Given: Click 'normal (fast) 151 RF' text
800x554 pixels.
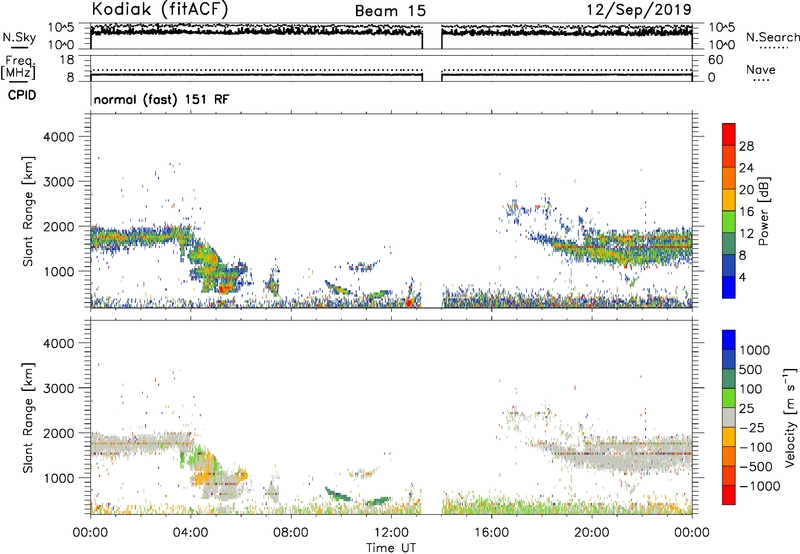Looking at the screenshot, I should tap(161, 99).
